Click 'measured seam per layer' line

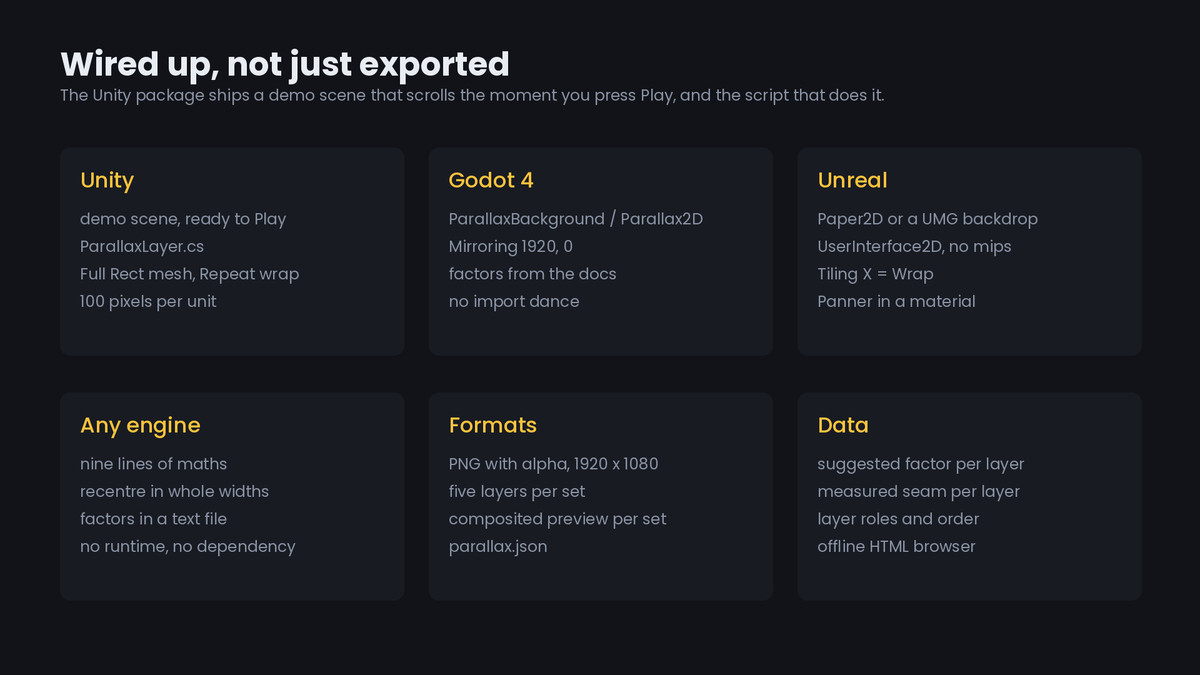tap(919, 491)
